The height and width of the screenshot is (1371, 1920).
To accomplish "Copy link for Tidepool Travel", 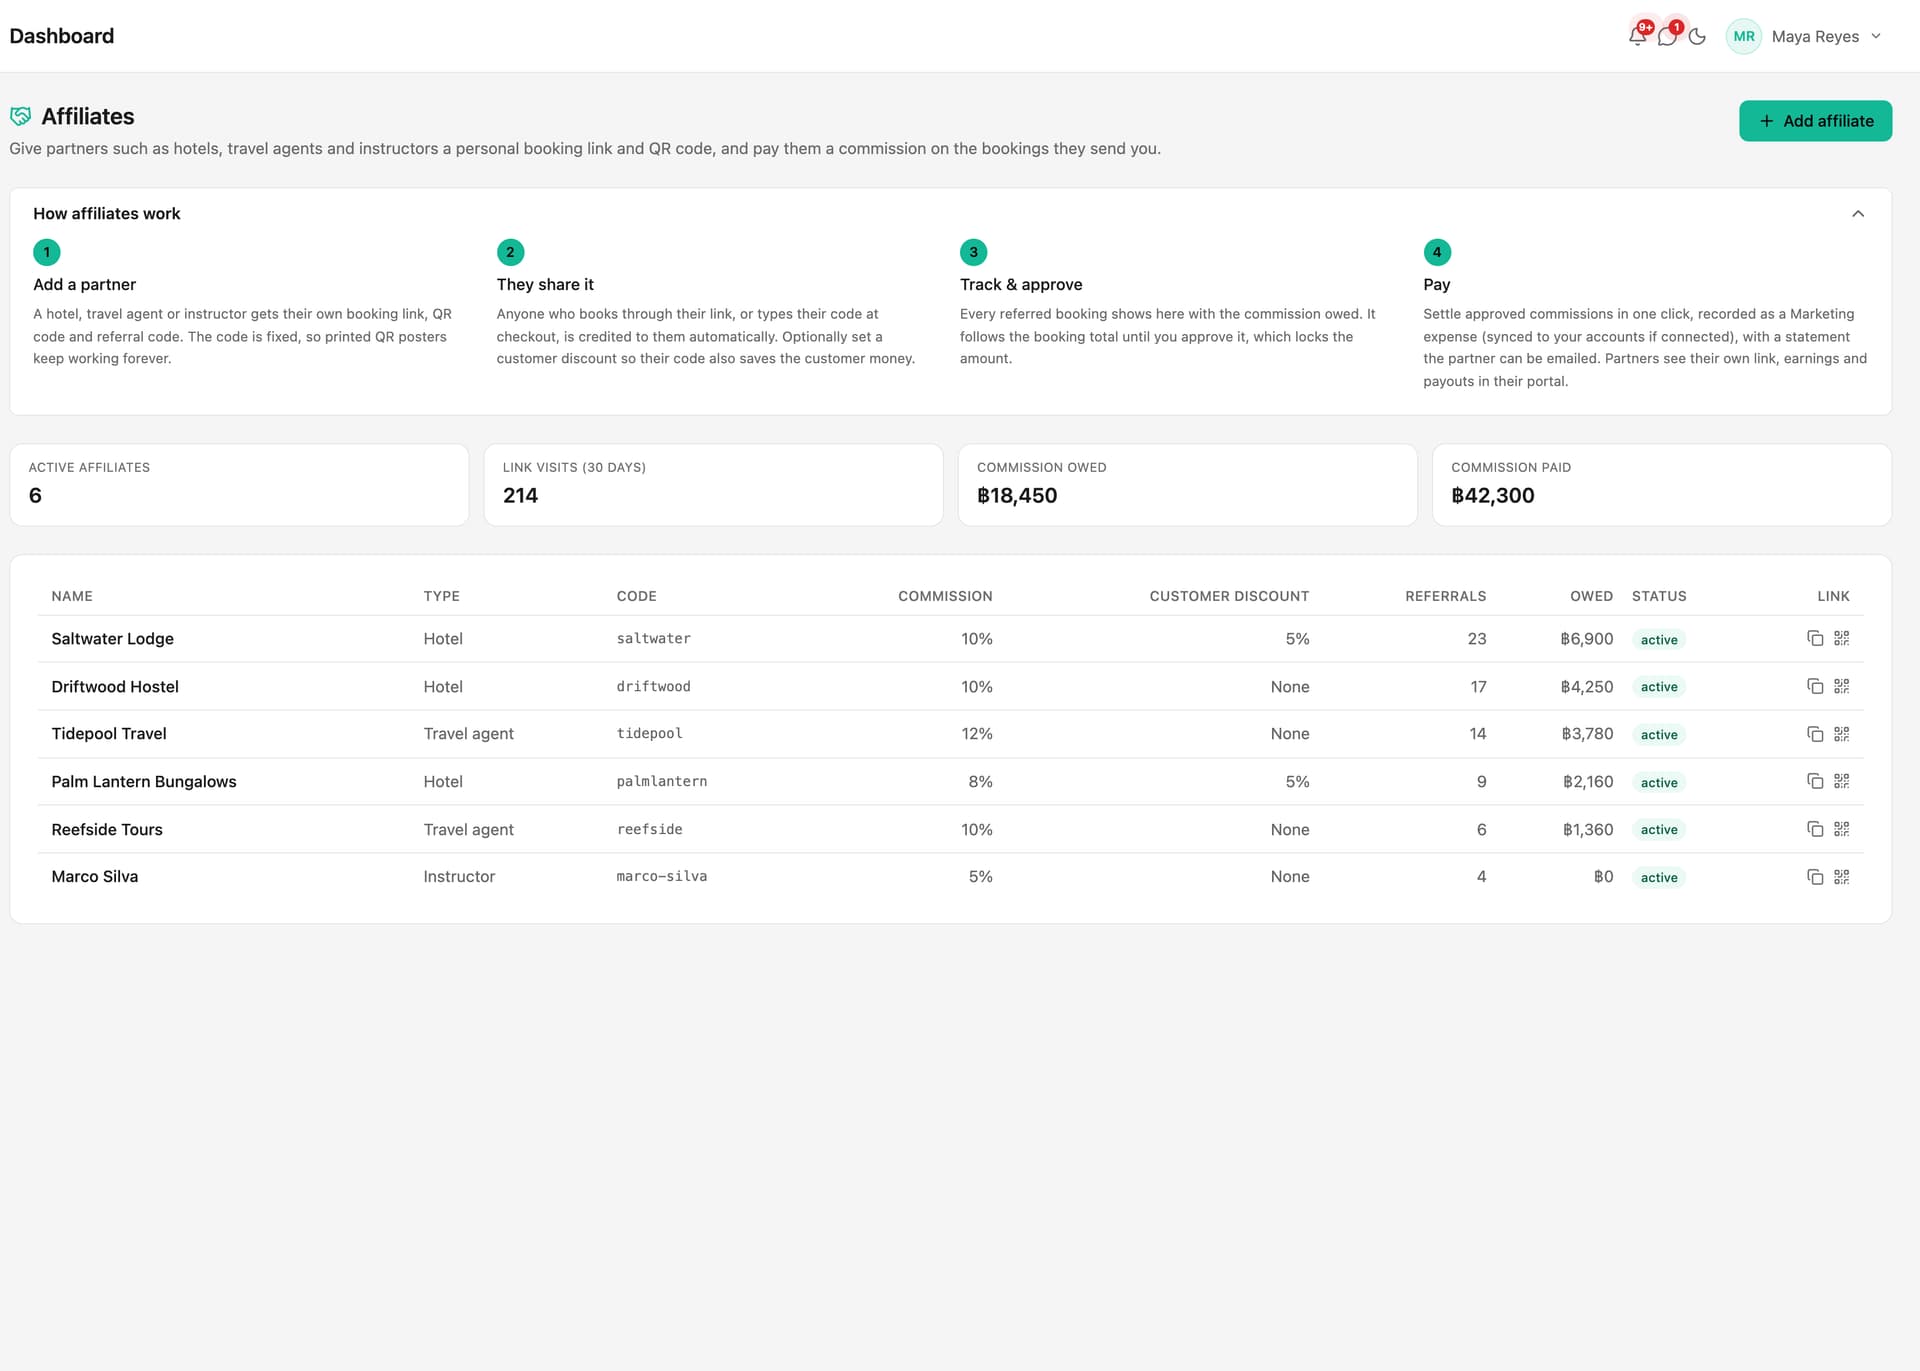I will coord(1815,734).
